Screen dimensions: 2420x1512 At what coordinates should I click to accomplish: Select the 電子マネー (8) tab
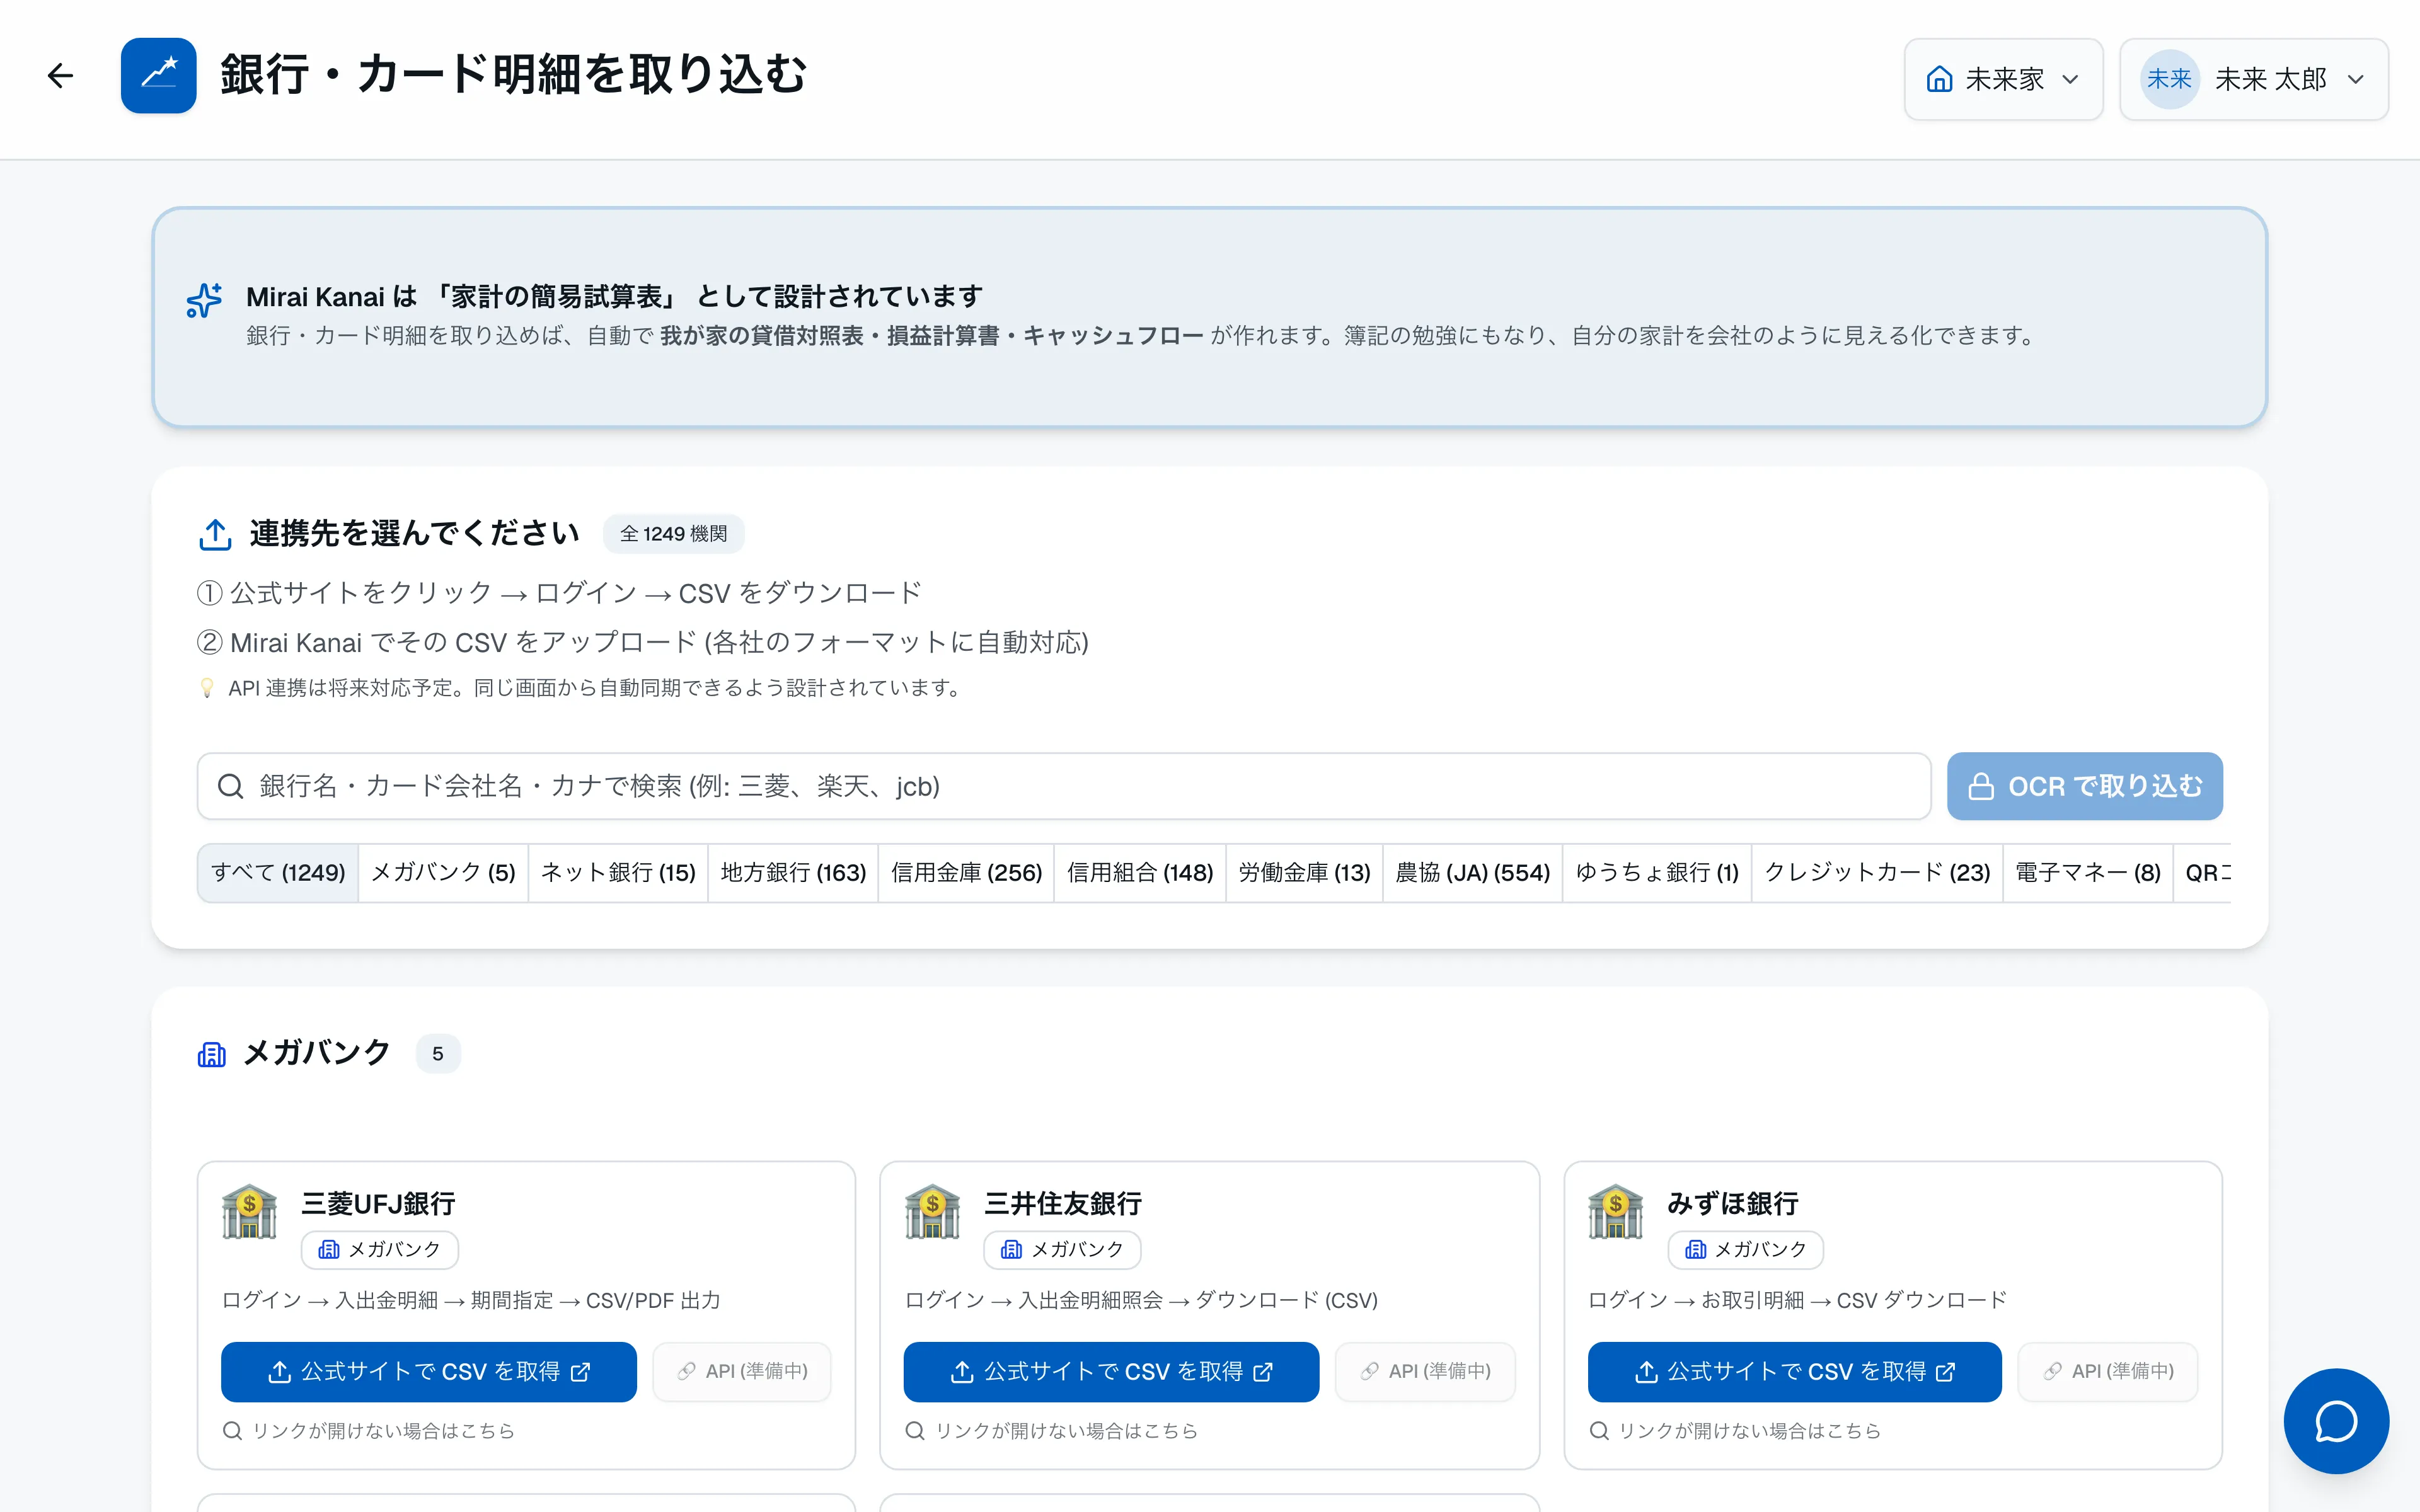click(x=2088, y=873)
